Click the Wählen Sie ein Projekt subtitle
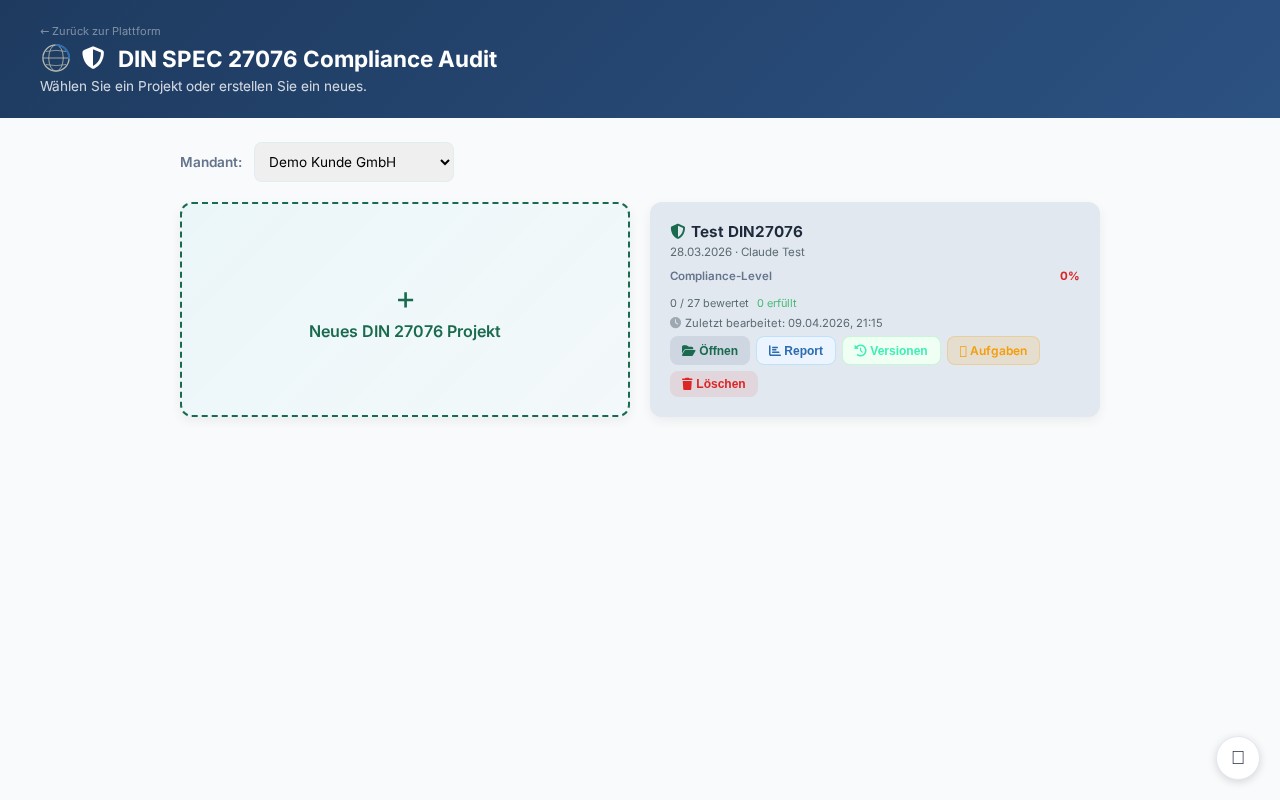Image resolution: width=1280 pixels, height=800 pixels. 203,86
